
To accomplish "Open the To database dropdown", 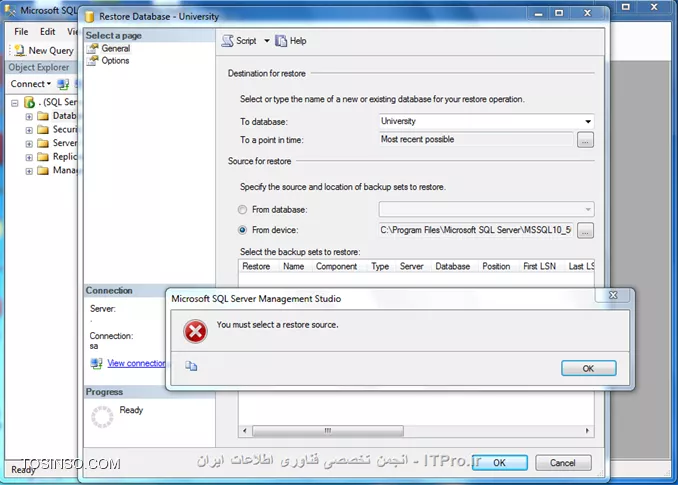I will pos(588,121).
